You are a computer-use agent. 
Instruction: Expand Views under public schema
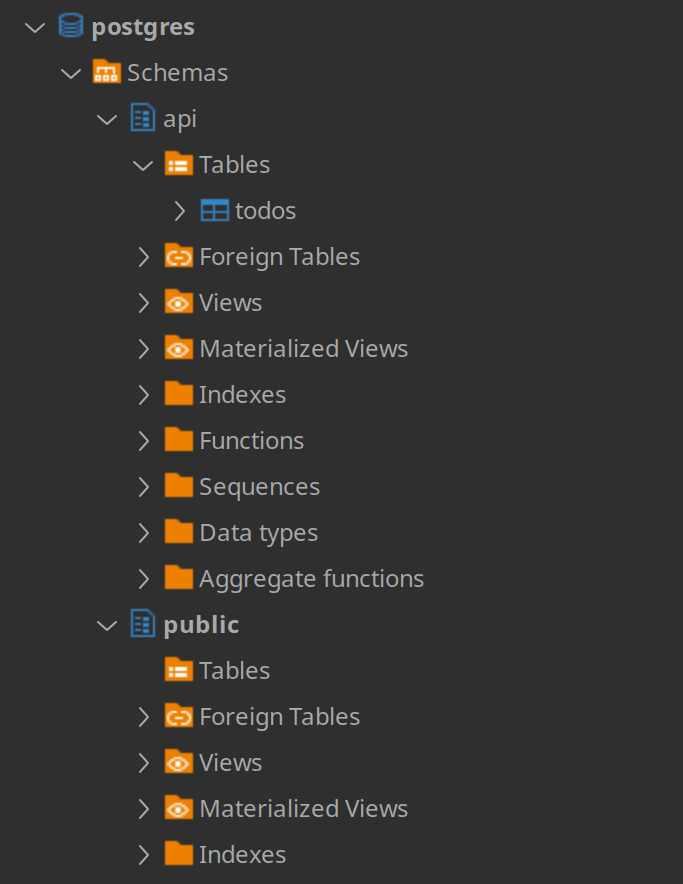144,763
